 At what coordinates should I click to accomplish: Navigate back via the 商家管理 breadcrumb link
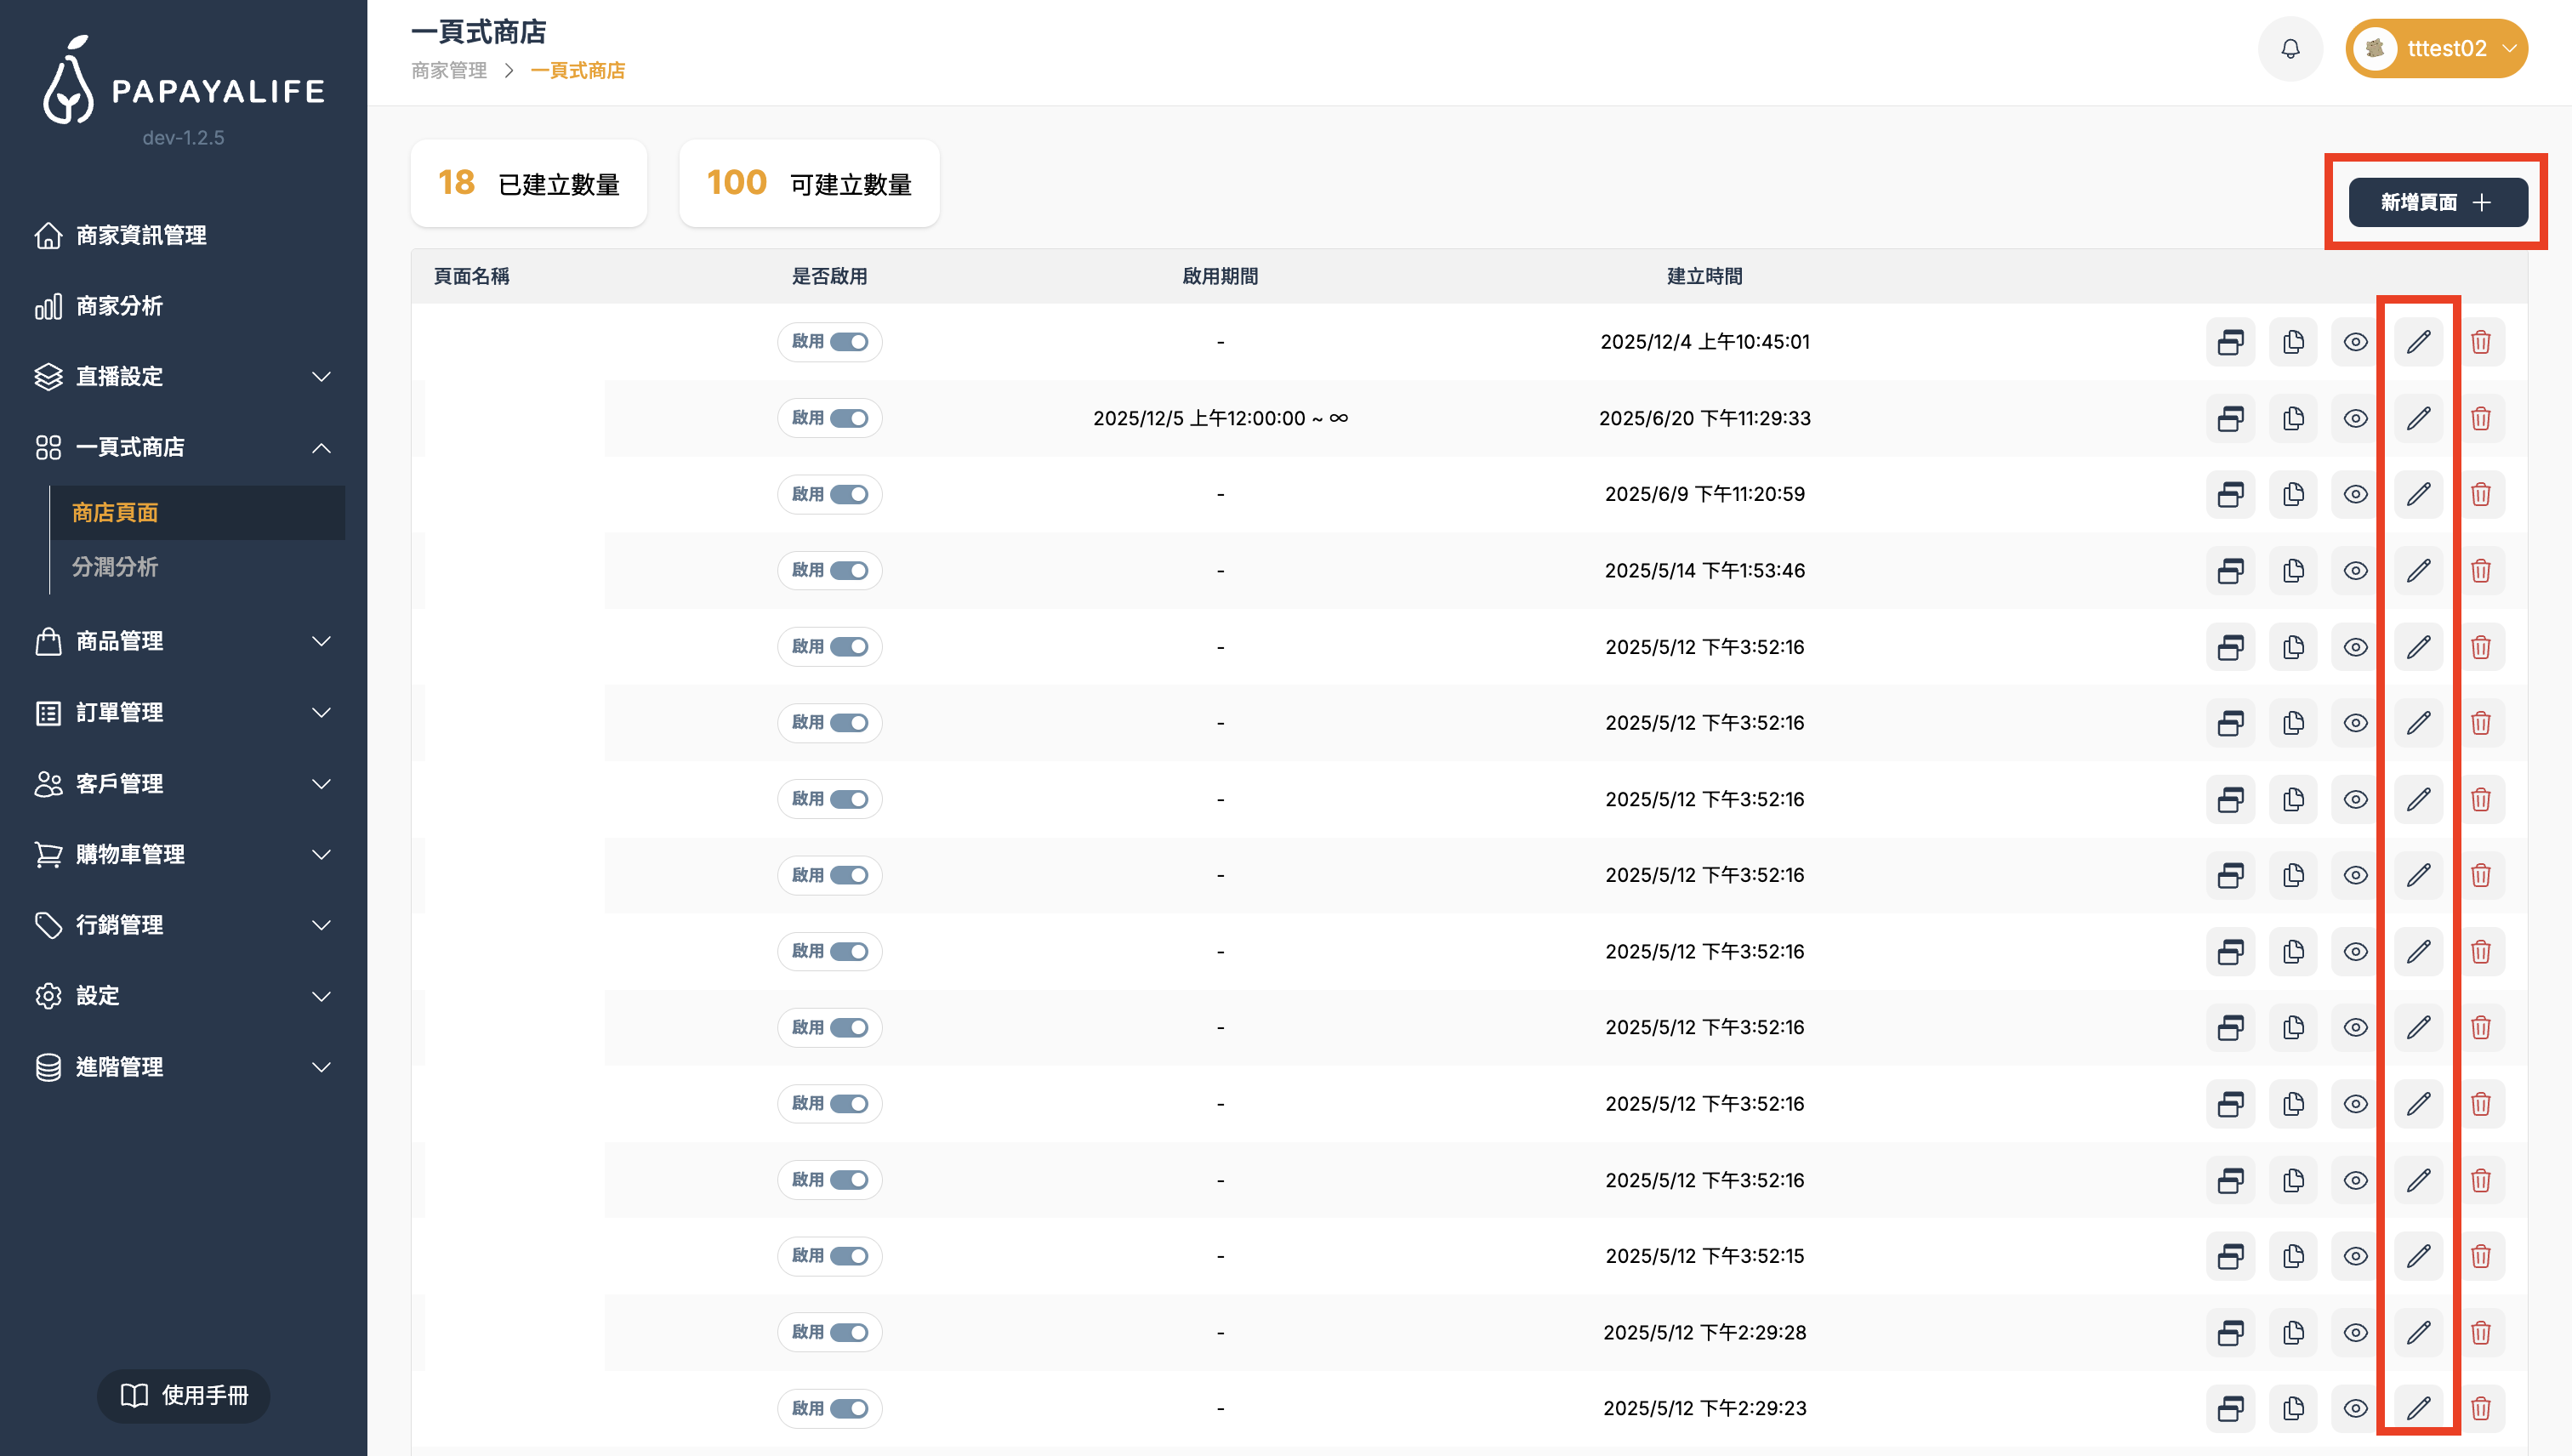448,70
